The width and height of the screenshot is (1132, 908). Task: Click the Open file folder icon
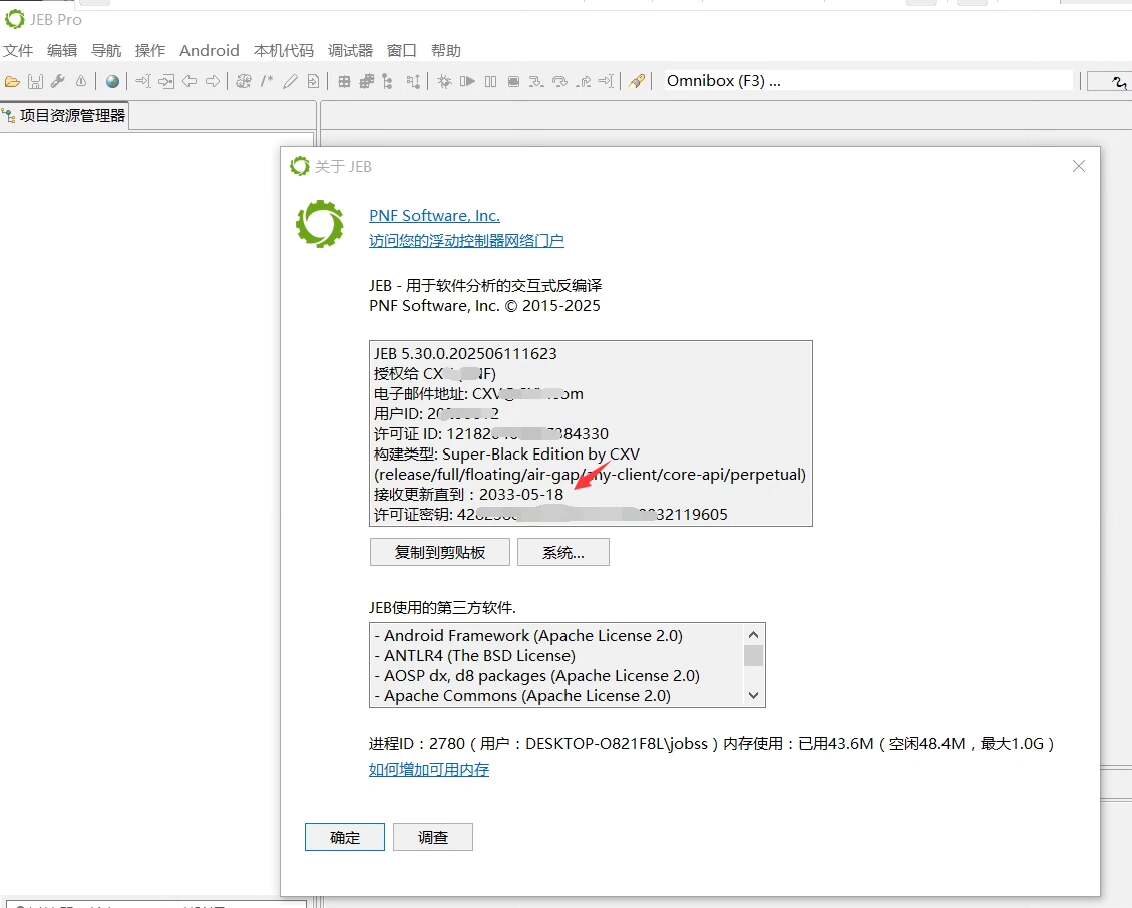12,82
